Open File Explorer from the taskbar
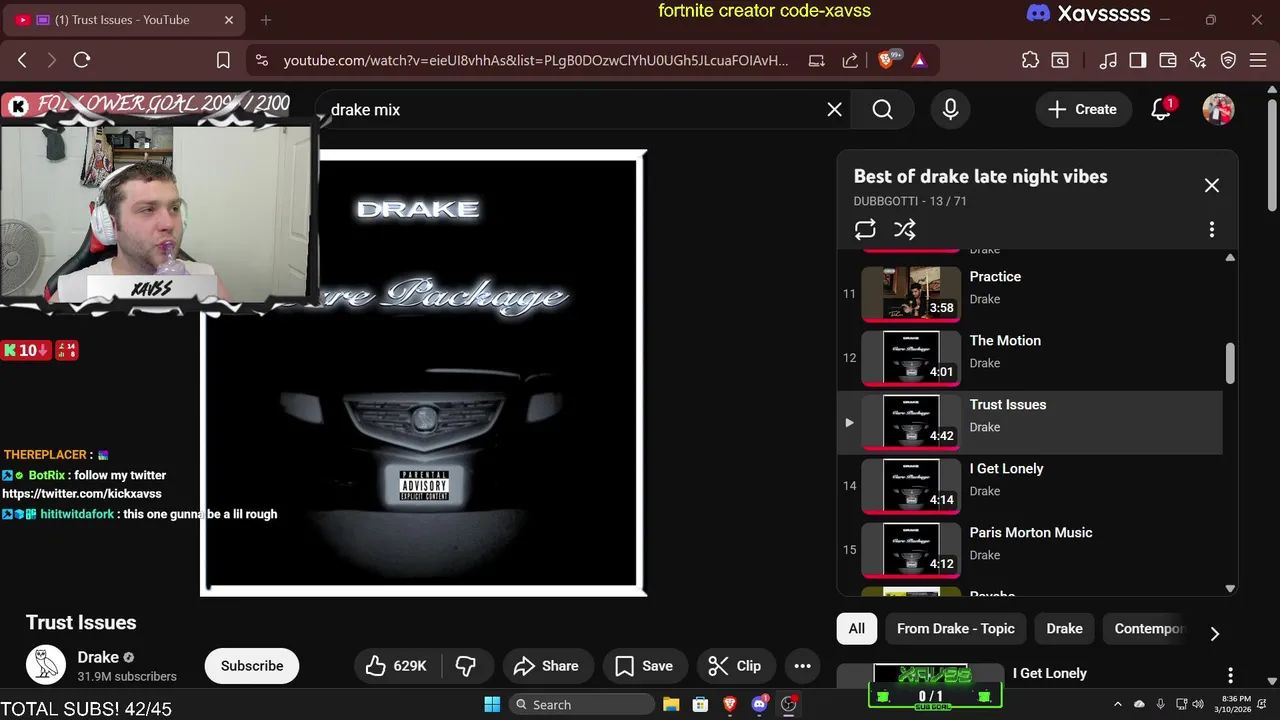Viewport: 1280px width, 720px height. coord(671,704)
